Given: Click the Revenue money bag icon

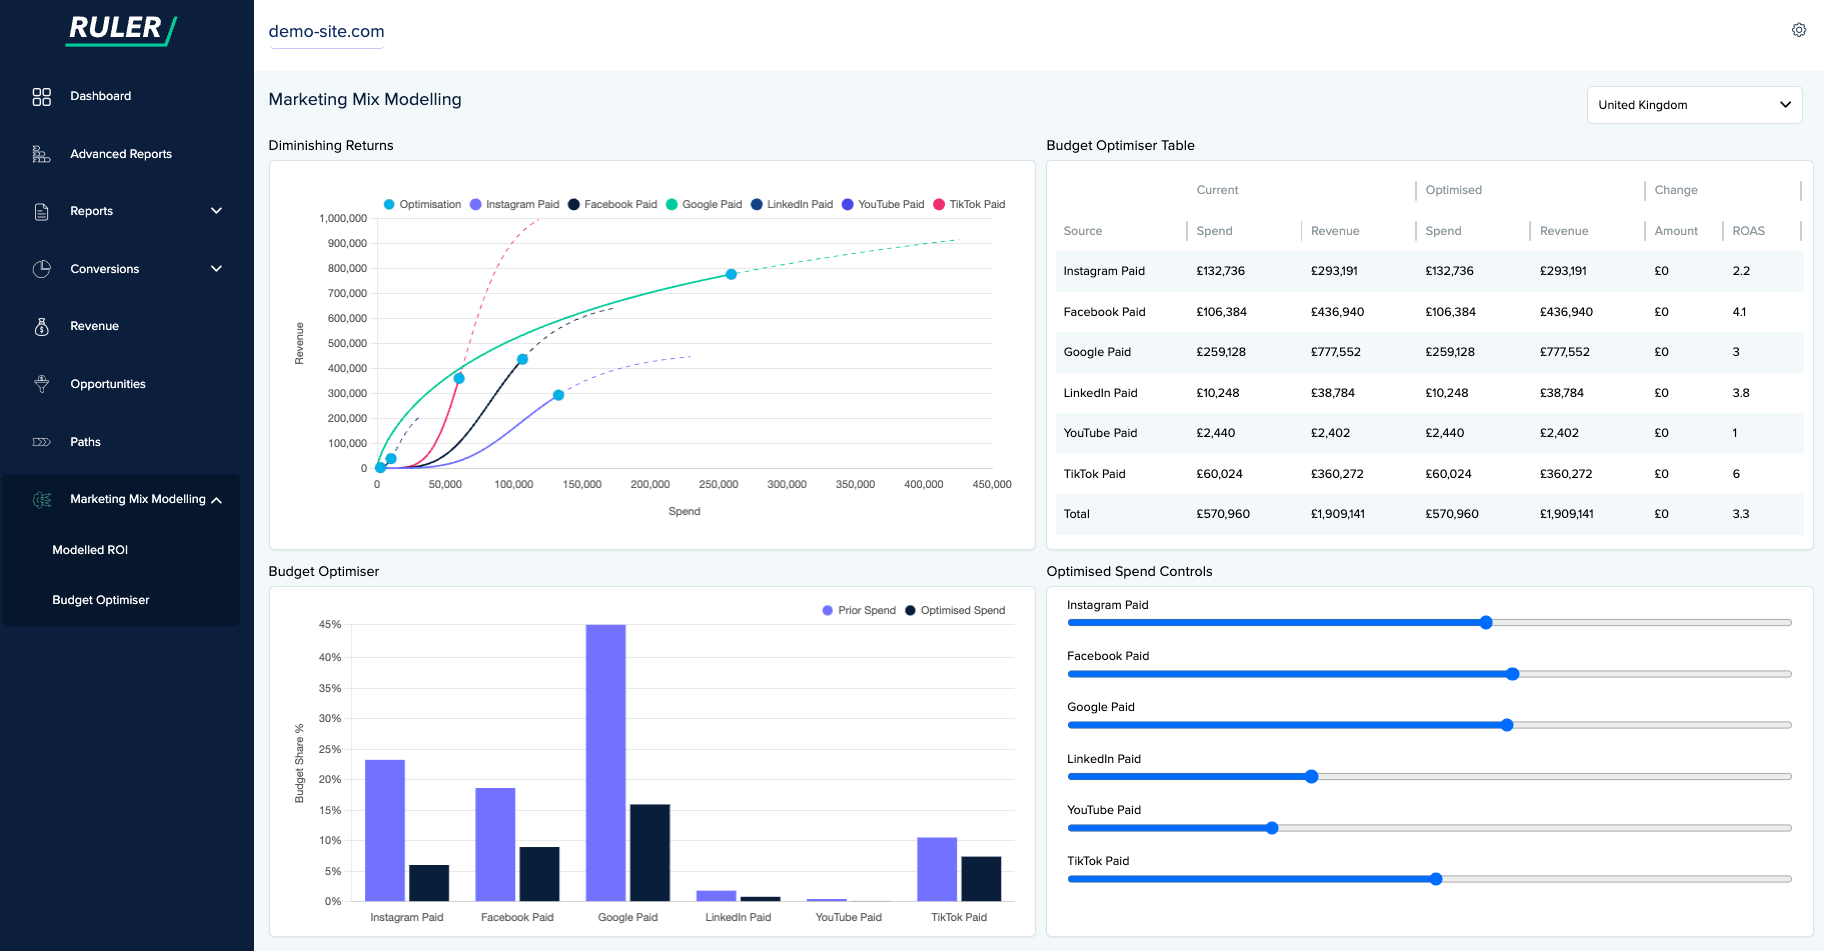Looking at the screenshot, I should (x=41, y=327).
